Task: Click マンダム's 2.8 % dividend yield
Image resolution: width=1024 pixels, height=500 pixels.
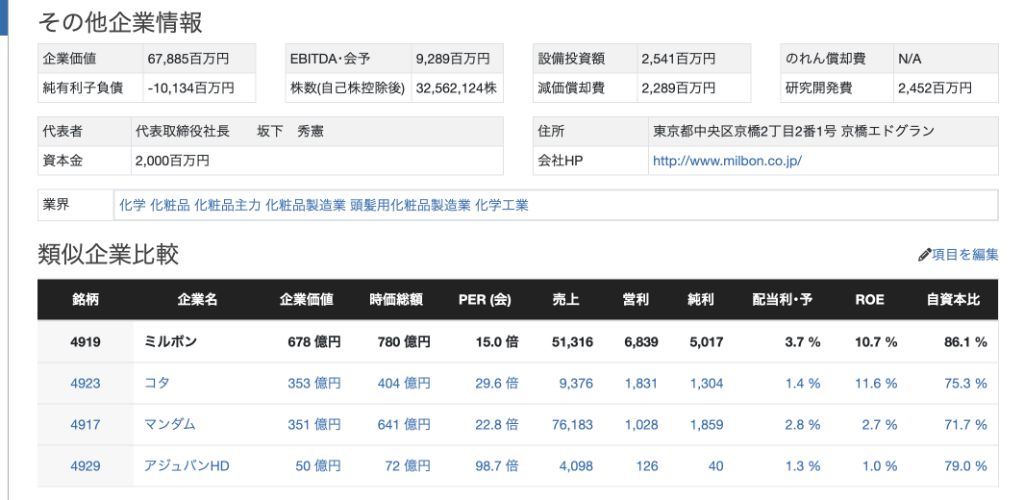Action: coord(803,425)
